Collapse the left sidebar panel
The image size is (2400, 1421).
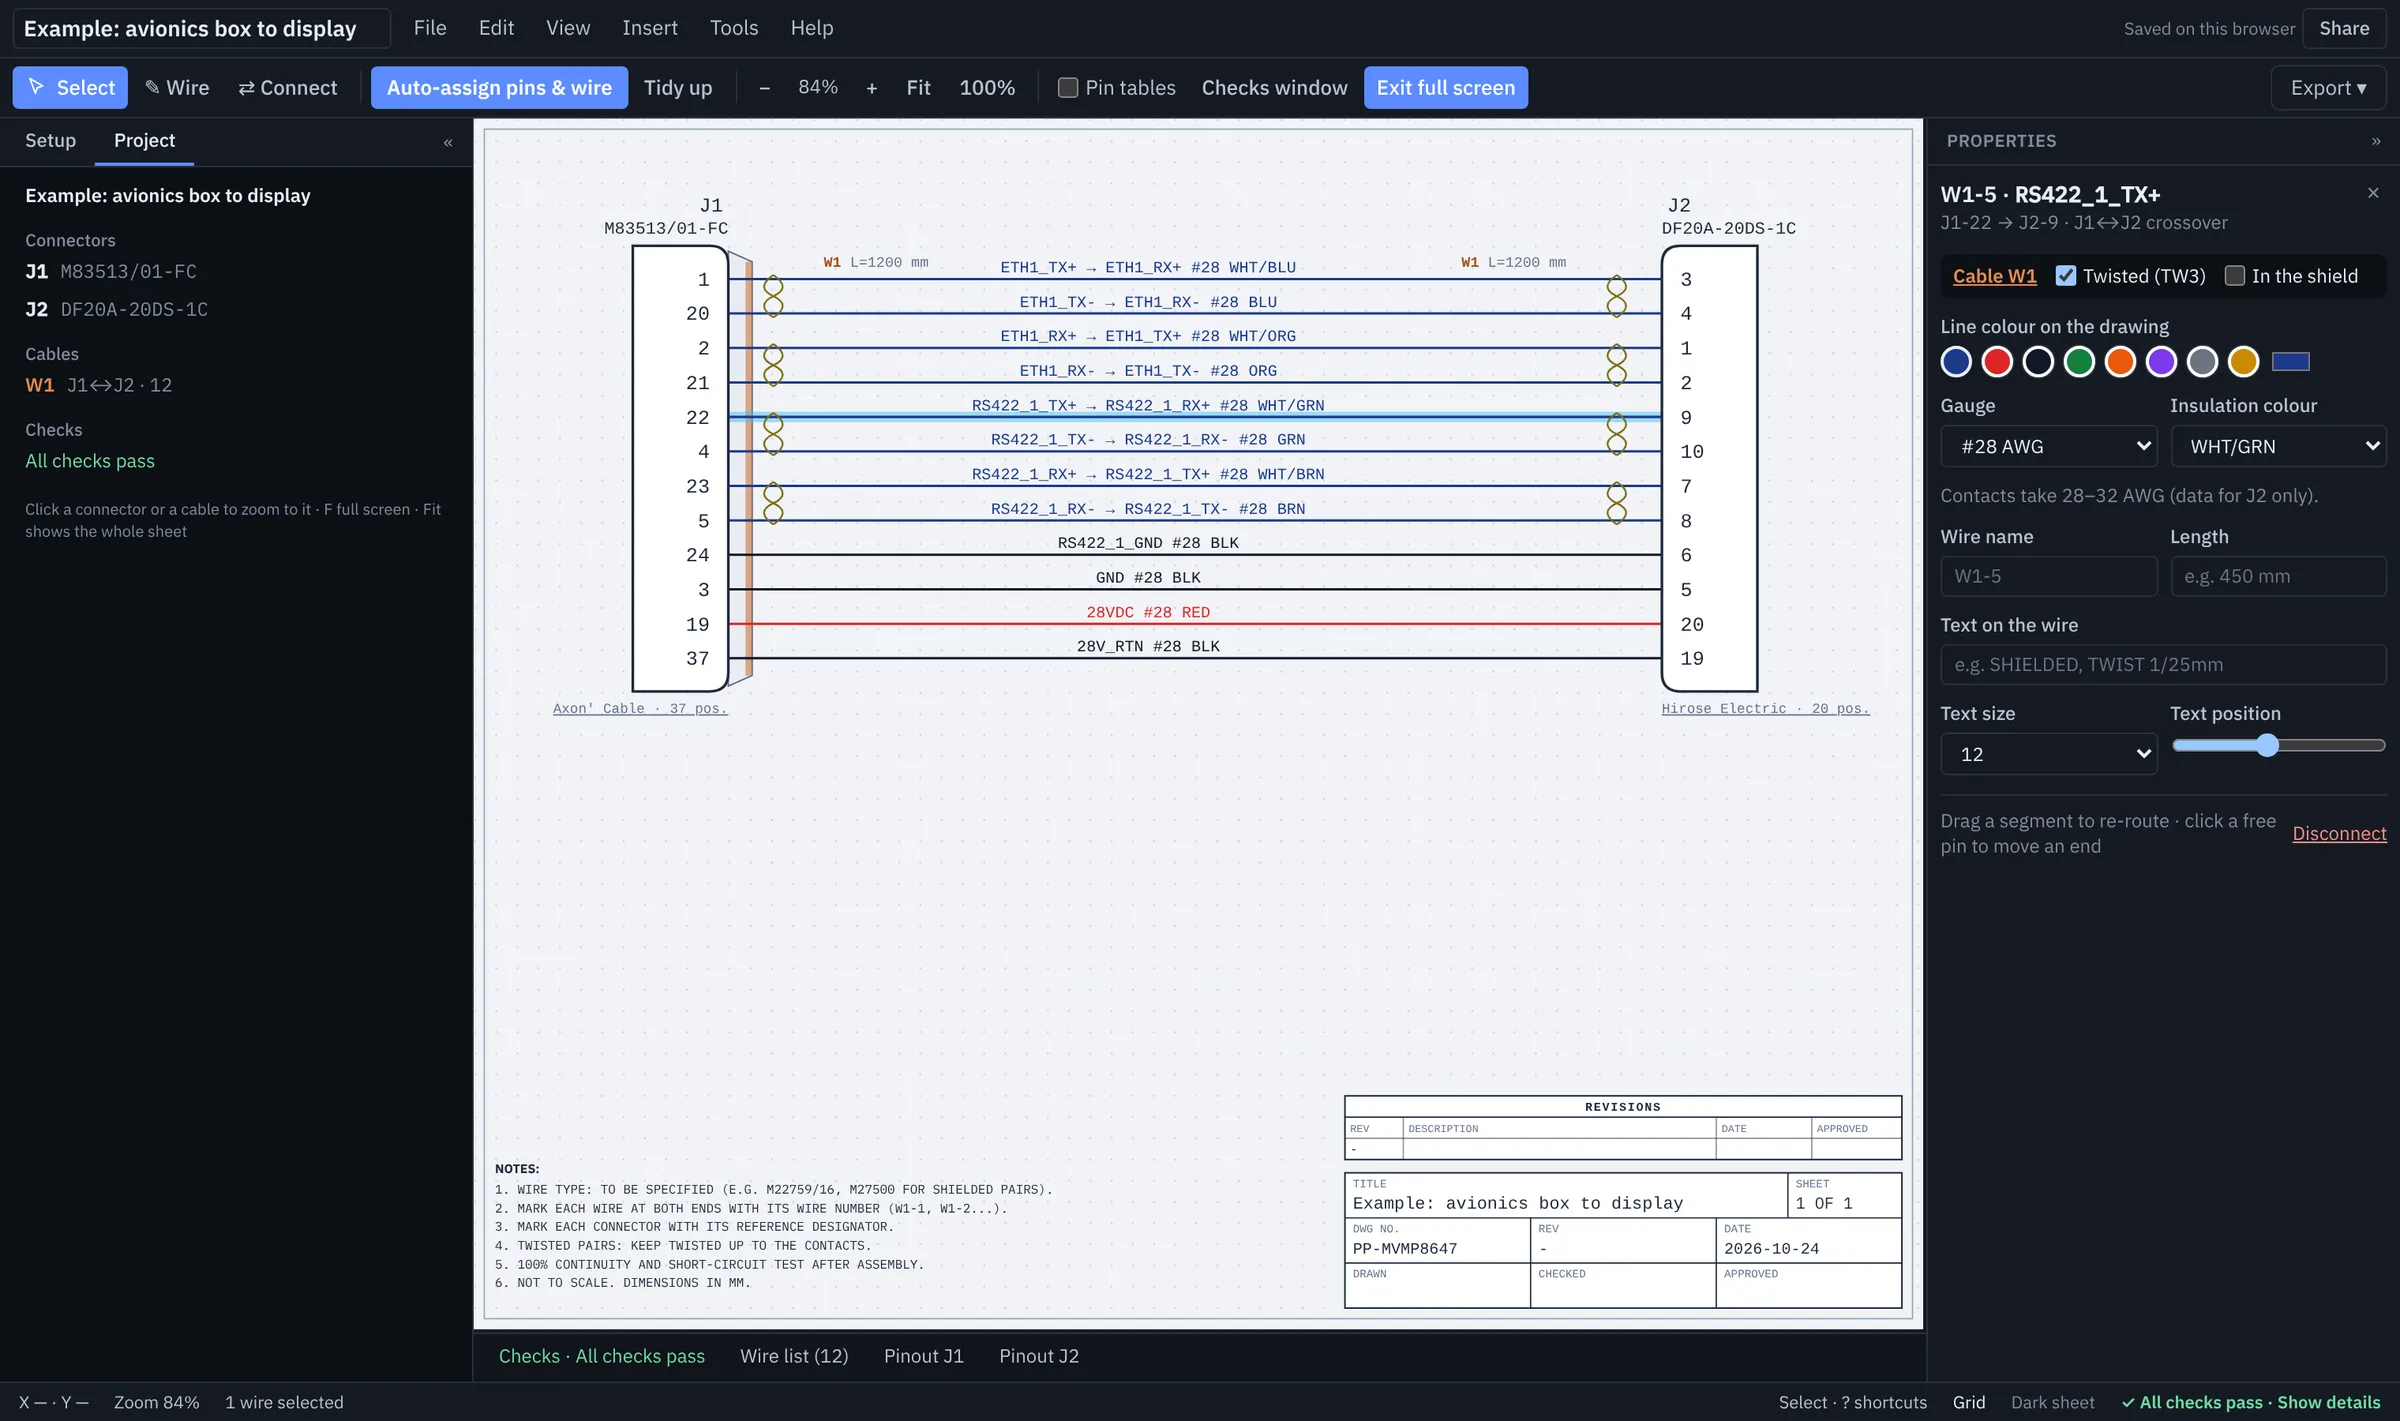point(448,142)
